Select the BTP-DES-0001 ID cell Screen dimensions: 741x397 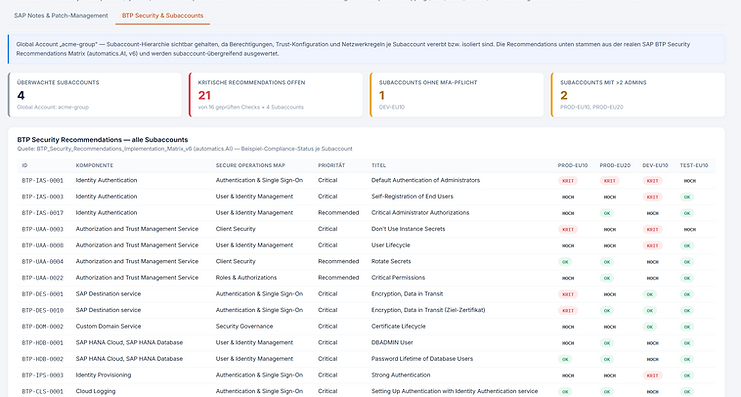[43, 294]
